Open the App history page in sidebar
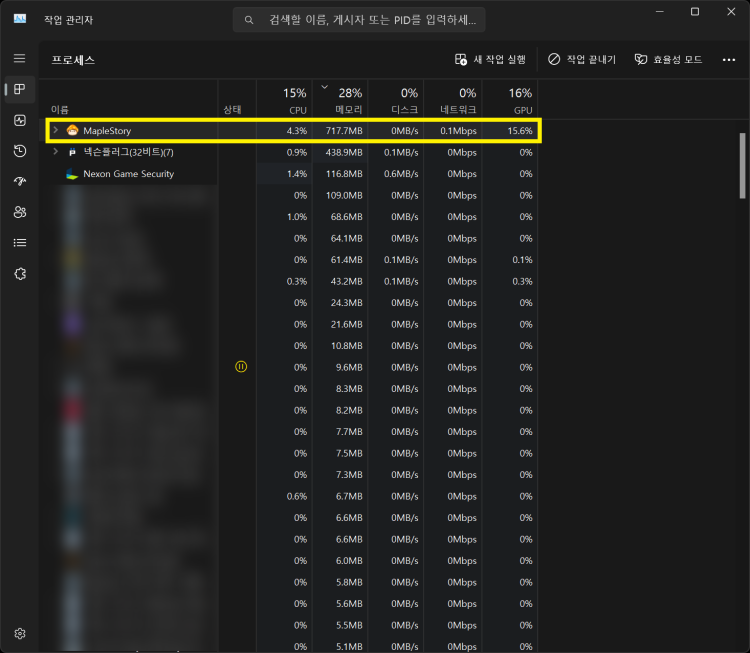This screenshot has height=653, width=750. 20,151
